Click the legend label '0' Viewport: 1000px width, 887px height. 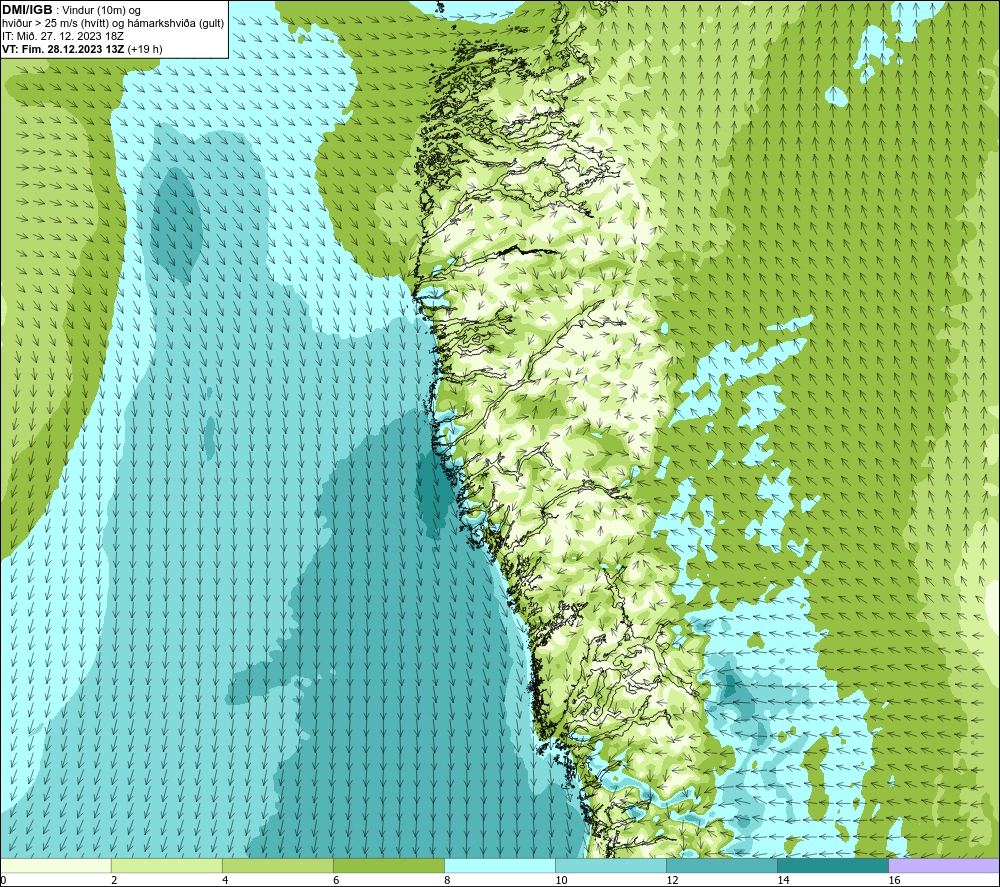click(3, 881)
